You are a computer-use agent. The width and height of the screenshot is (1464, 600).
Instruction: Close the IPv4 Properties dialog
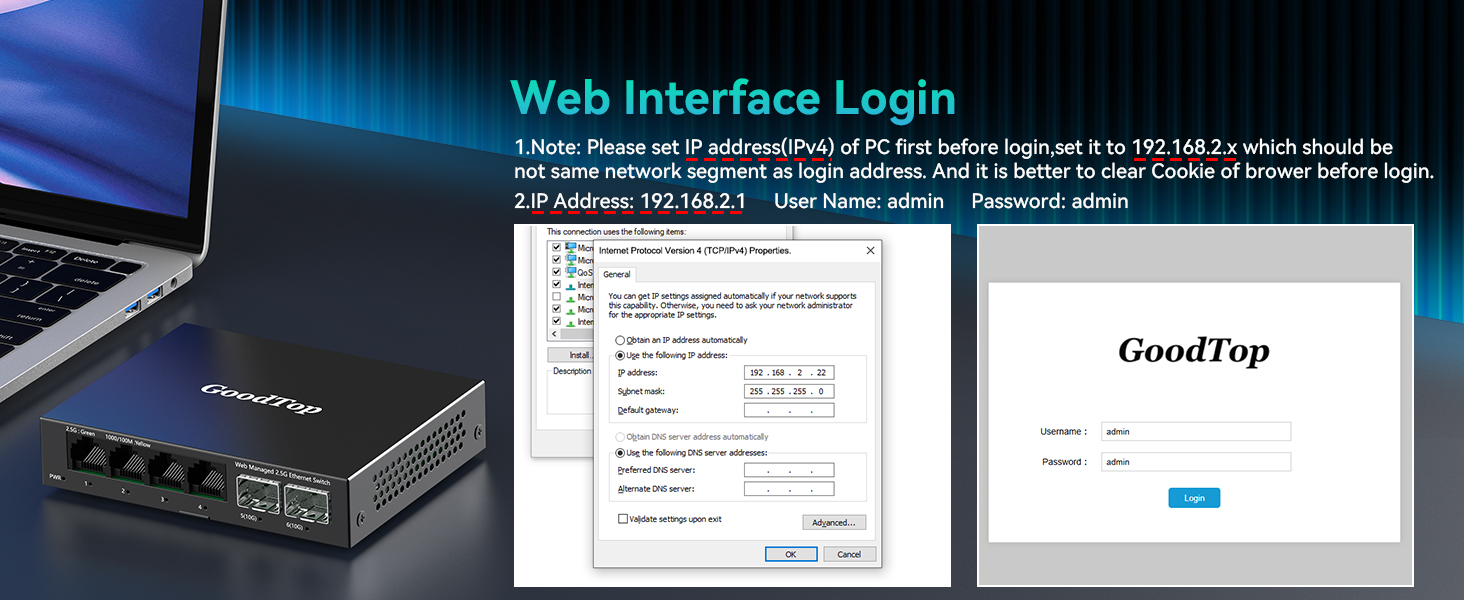[870, 250]
